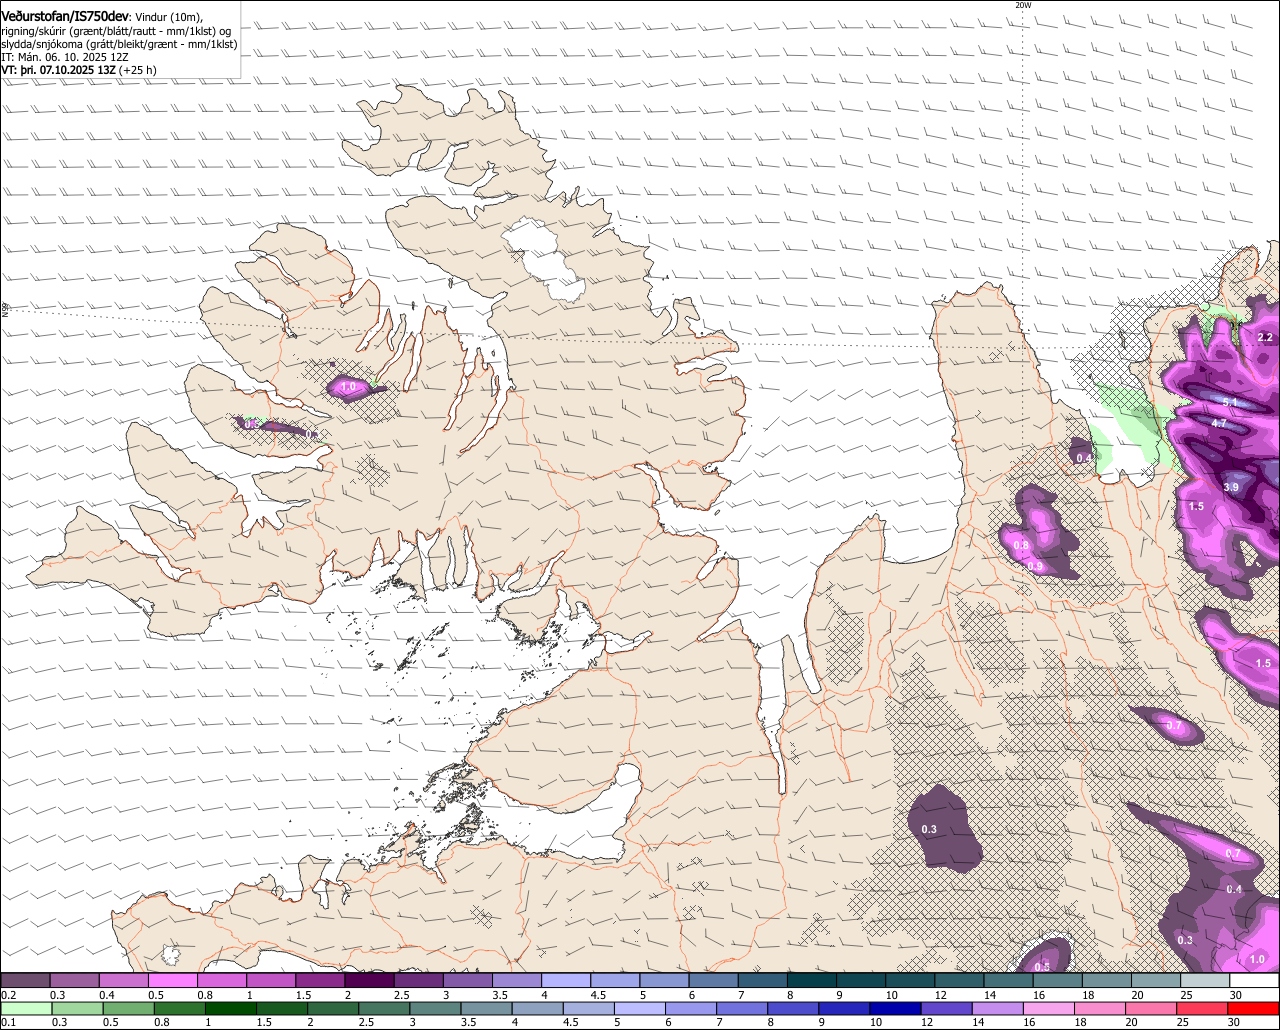Click the 'IT: Mán. 06. 10. 2025 12Z' line
This screenshot has width=1280, height=1030.
pos(65,57)
